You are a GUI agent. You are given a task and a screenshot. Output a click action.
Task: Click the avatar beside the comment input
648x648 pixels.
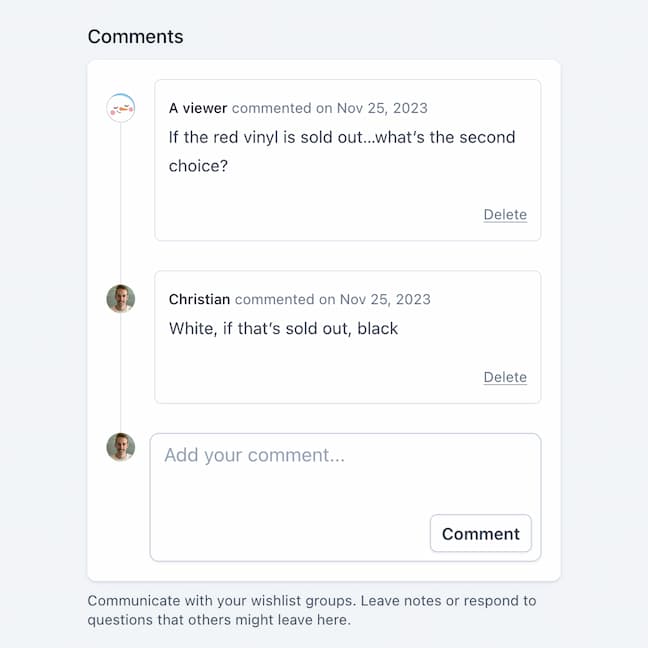click(x=120, y=447)
